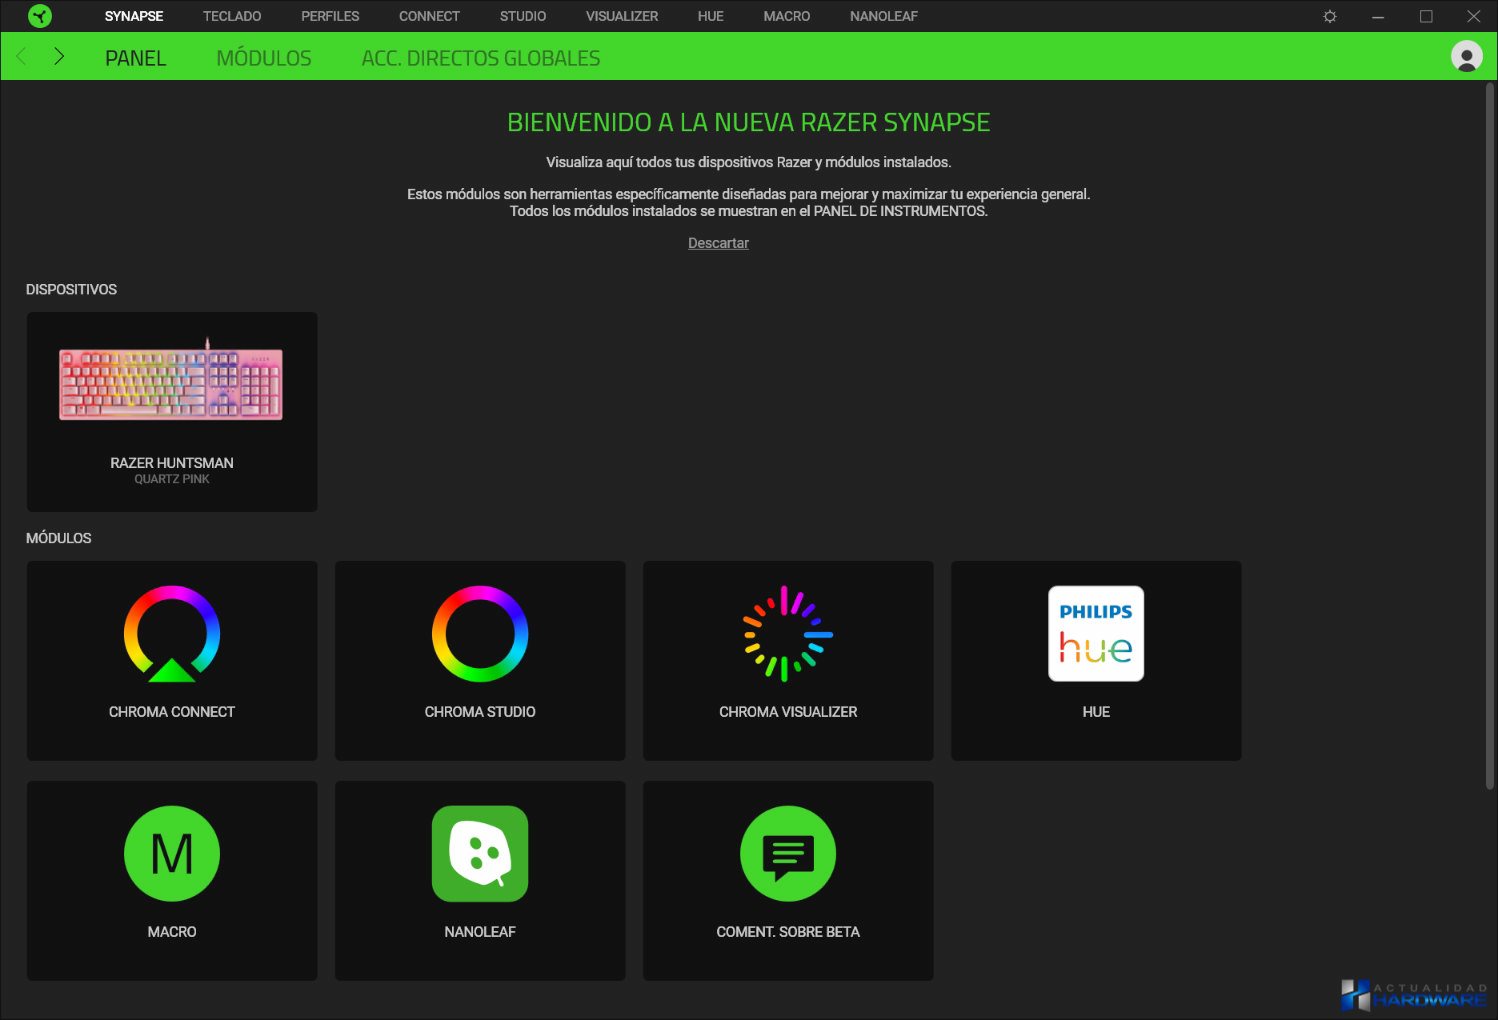Select the Razer Huntsman keyboard device
Viewport: 1498px width, 1020px height.
[172, 411]
